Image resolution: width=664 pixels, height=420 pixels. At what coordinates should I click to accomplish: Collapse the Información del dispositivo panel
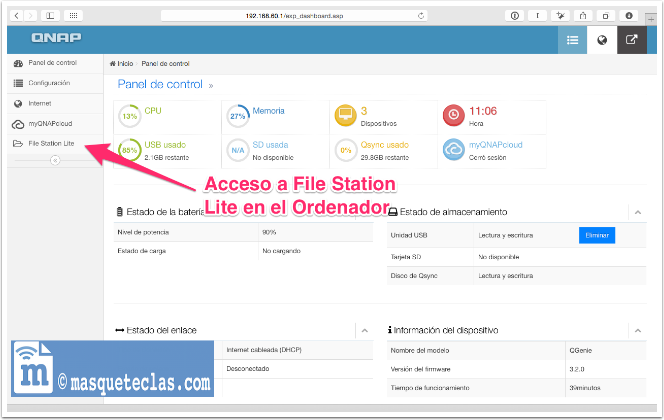coord(637,329)
